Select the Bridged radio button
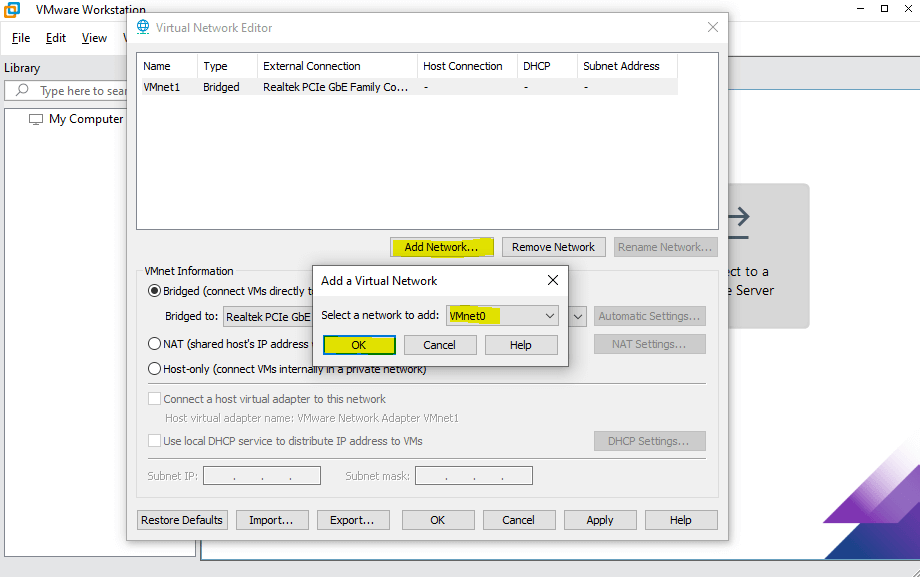Viewport: 920px width, 577px height. 154,291
